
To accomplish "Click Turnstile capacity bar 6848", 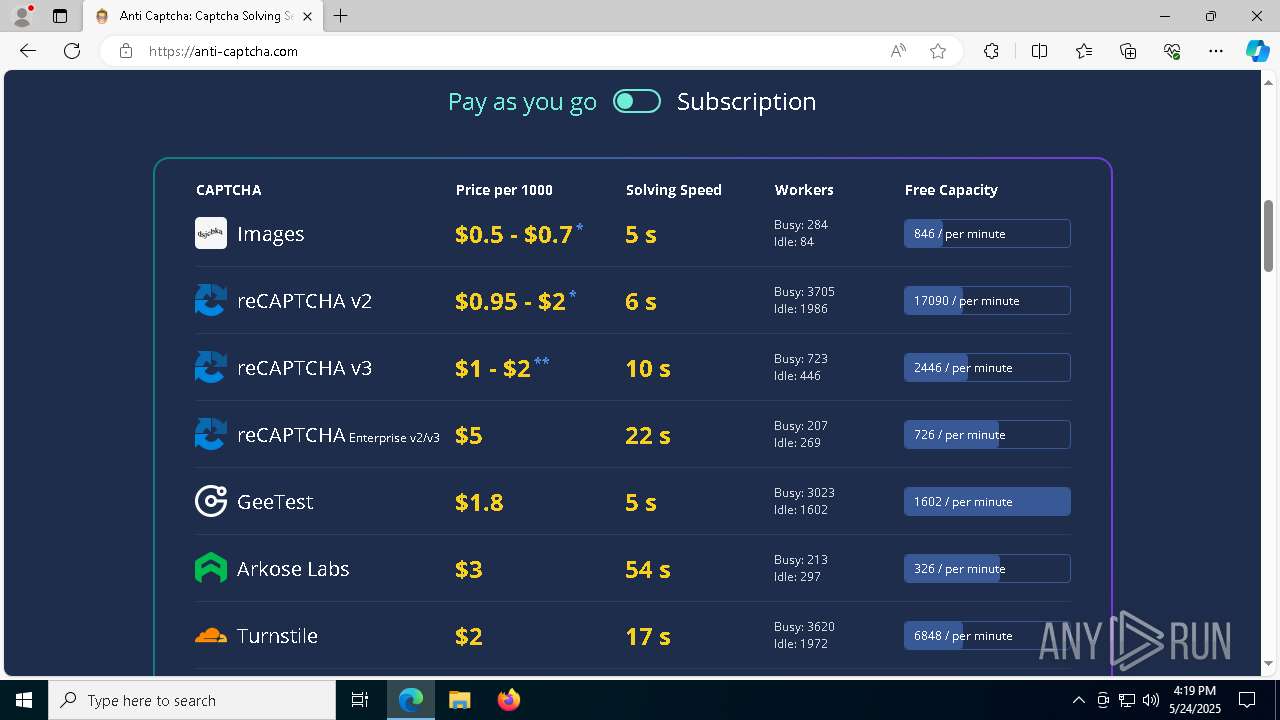I will [987, 635].
